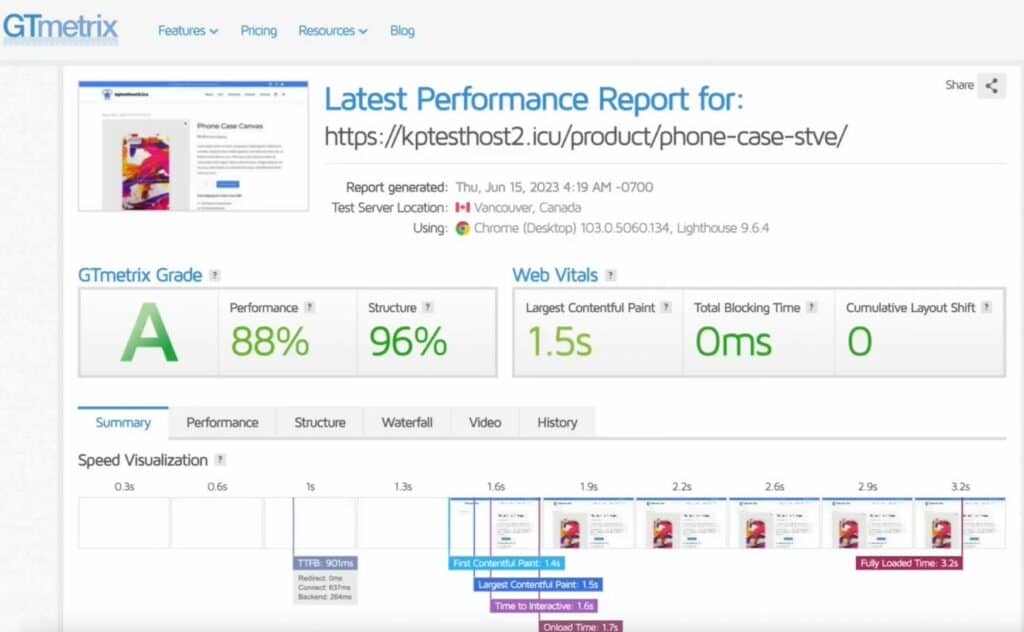The height and width of the screenshot is (632, 1024).
Task: Open the Blog menu item
Action: [x=402, y=31]
